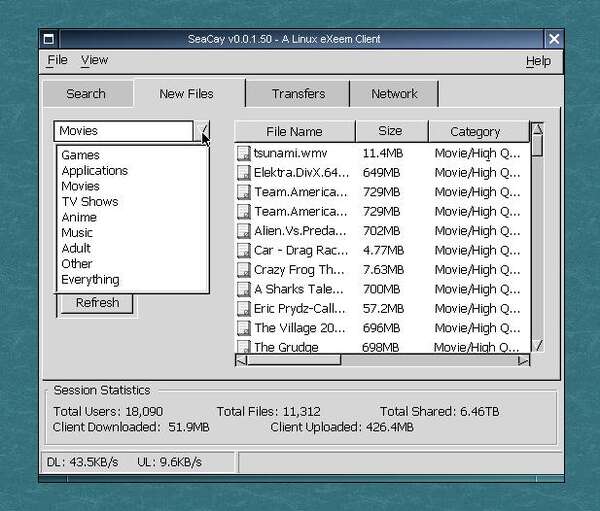Screen dimensions: 600x511
Task: Click the file icon beside Eric Prydz-Call...
Action: coord(244,309)
